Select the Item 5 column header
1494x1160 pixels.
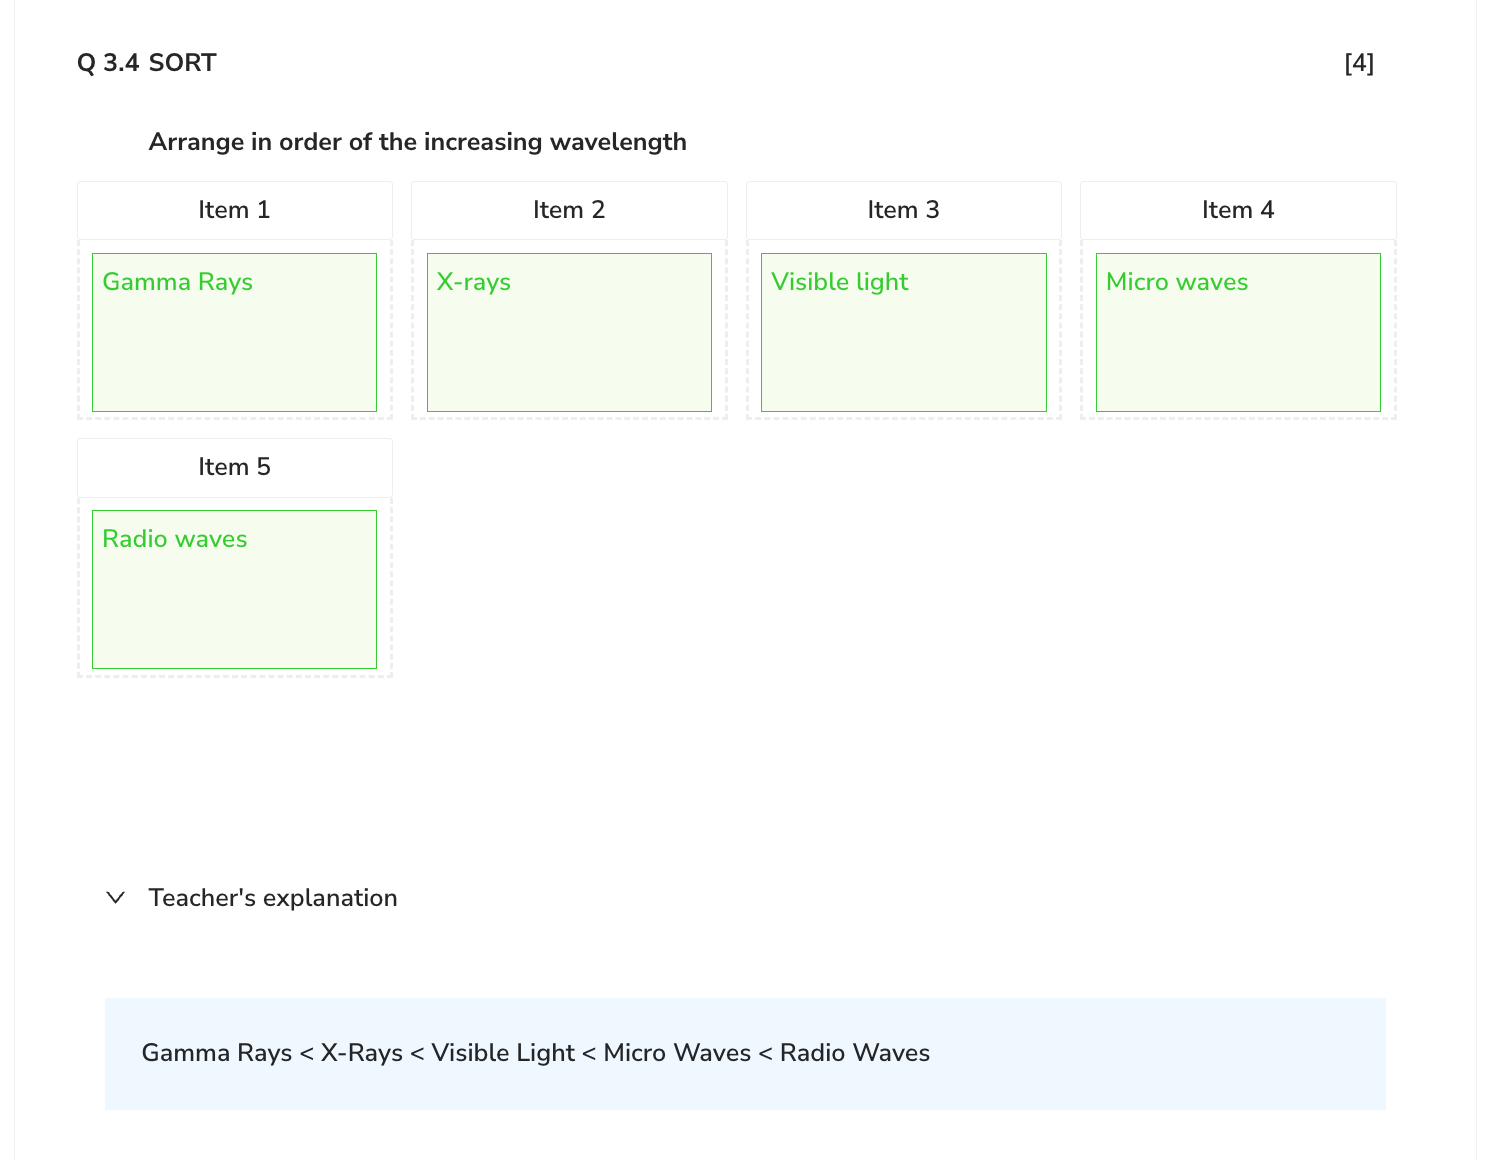pos(234,467)
